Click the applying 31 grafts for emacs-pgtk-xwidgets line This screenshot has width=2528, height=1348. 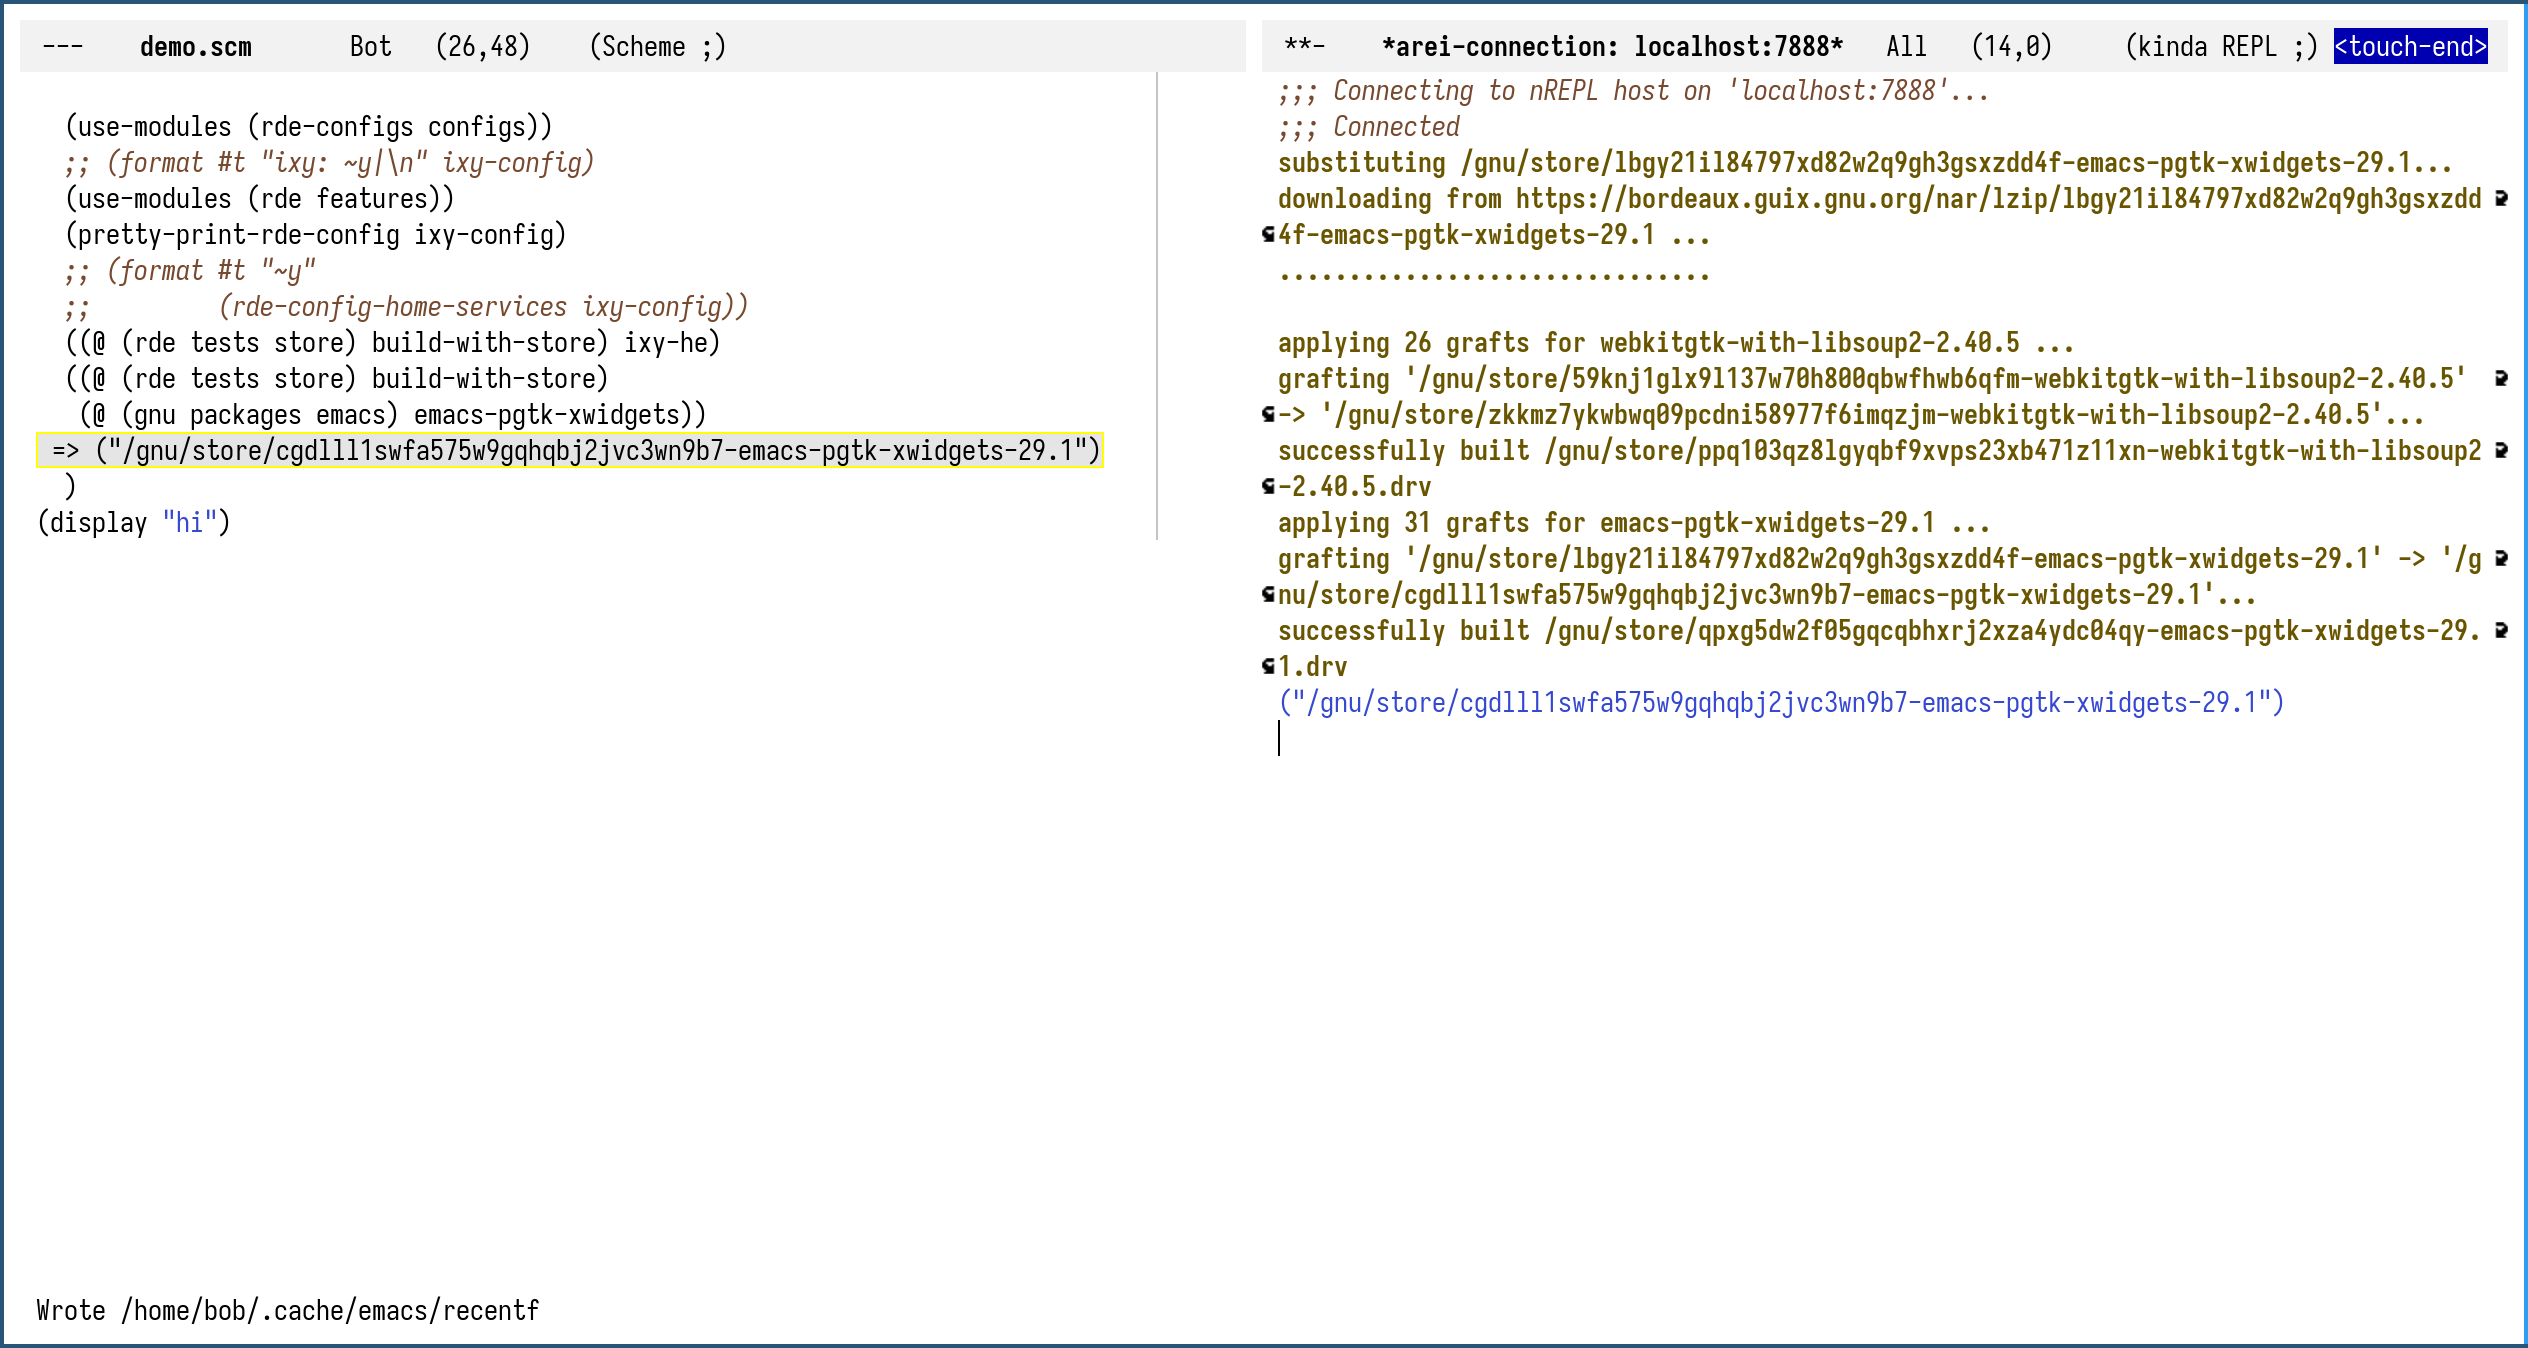1634,523
